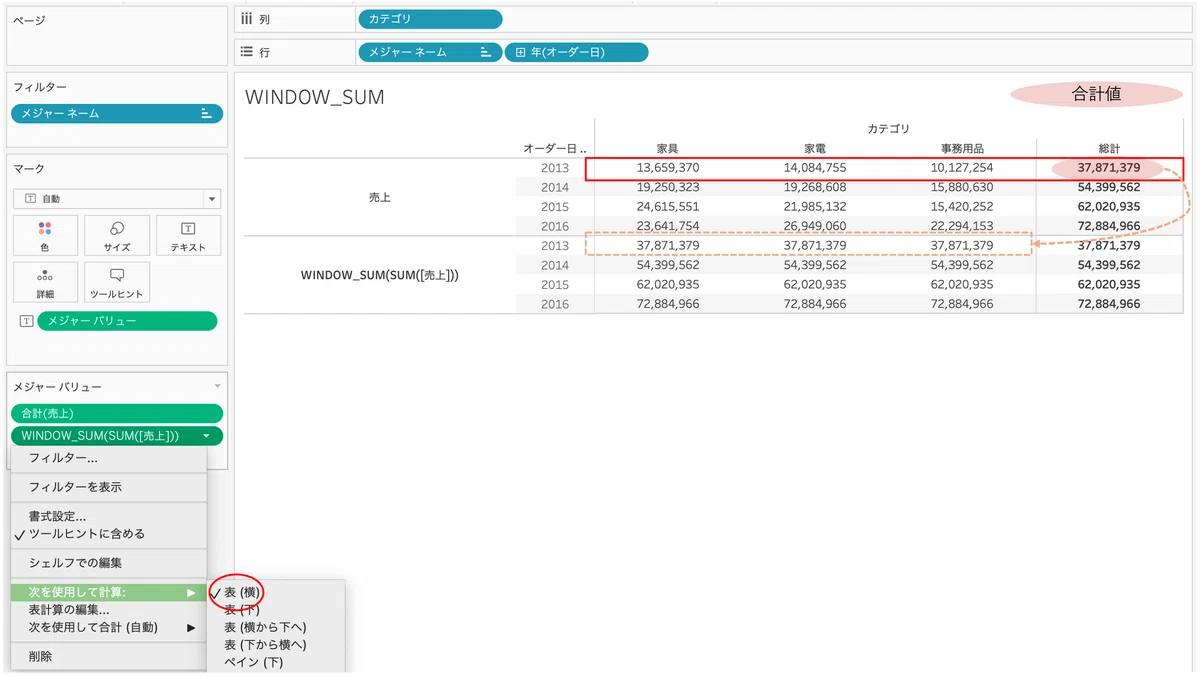Click the 年(オーダー日) pill on rows shelf
Viewport: 1200px width, 677px height.
(x=576, y=52)
